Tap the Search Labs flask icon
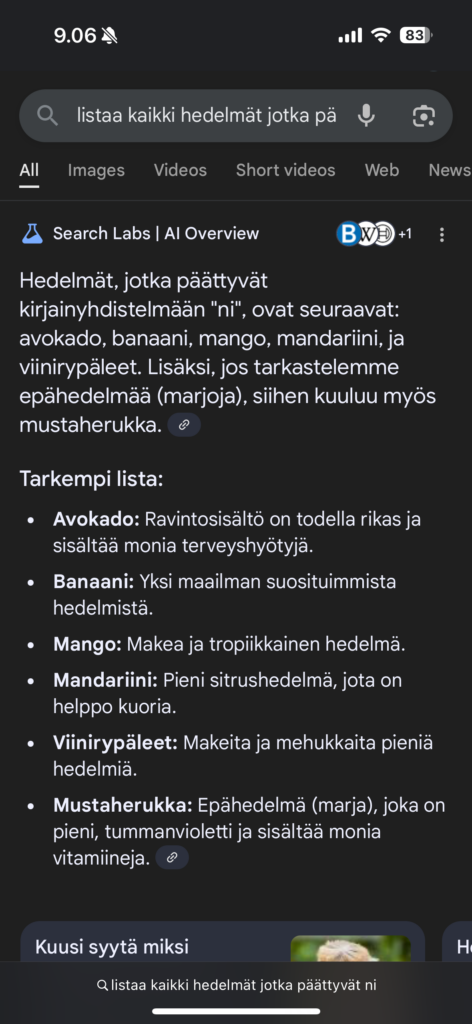This screenshot has width=472, height=1024. (32, 234)
